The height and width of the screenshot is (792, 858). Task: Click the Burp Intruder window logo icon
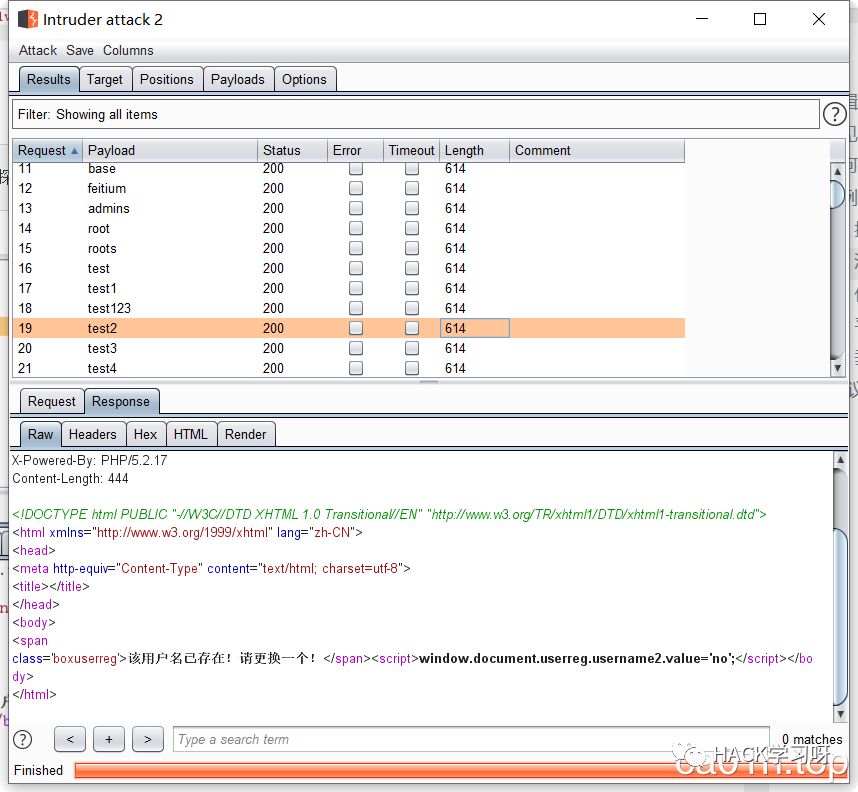pyautogui.click(x=28, y=19)
